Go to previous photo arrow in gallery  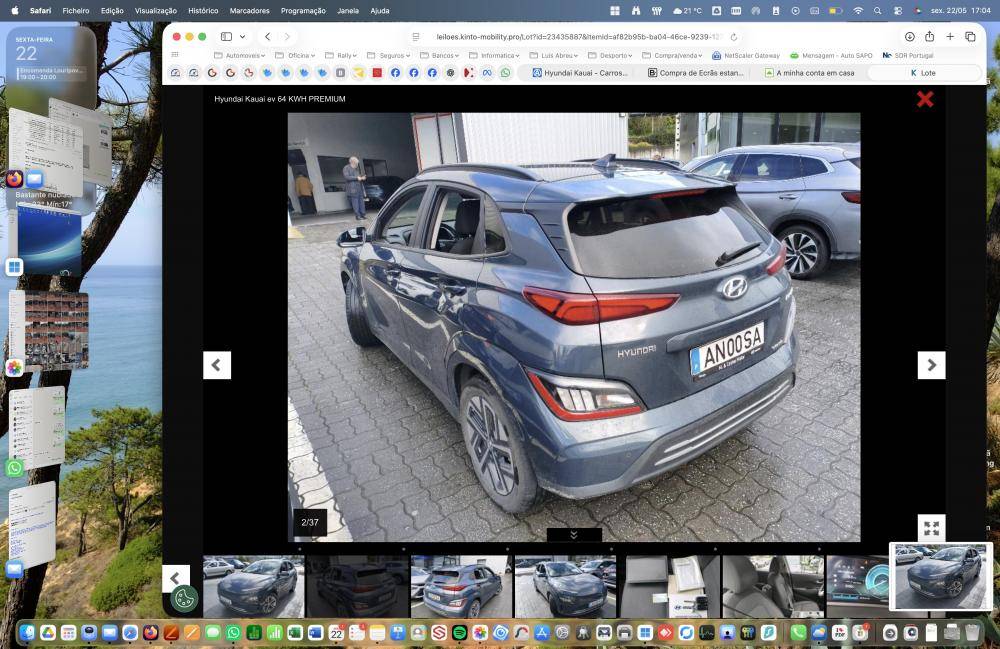pyautogui.click(x=217, y=365)
